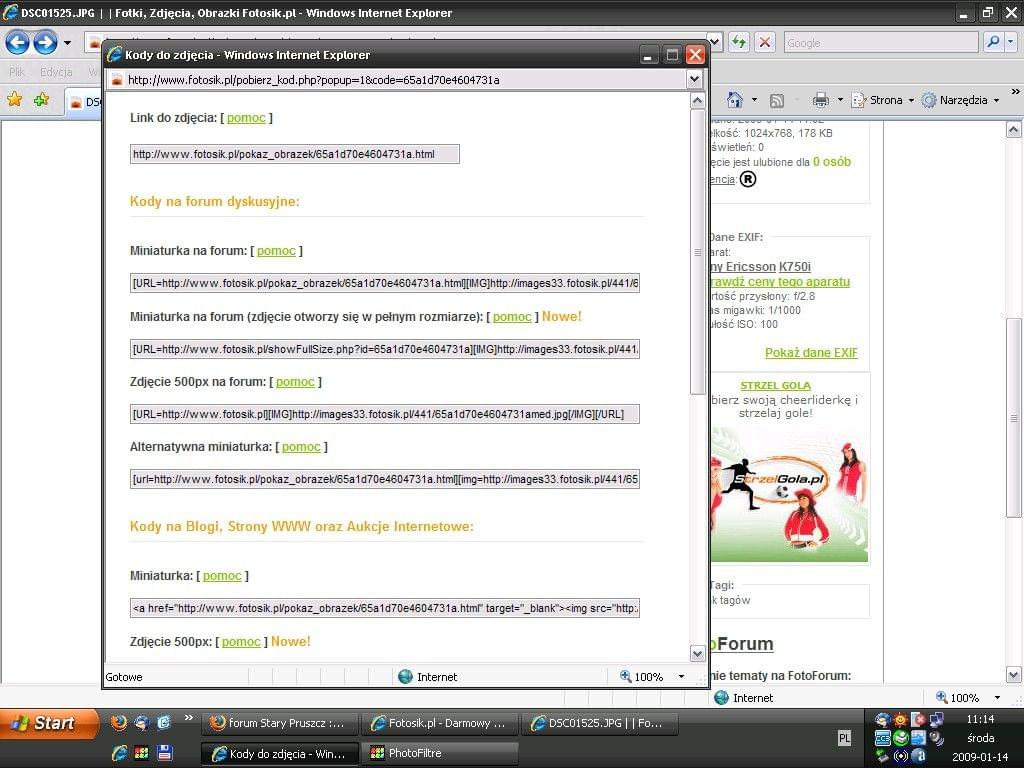Click pomoc link for full-size miniaturka
The image size is (1024, 768).
512,317
